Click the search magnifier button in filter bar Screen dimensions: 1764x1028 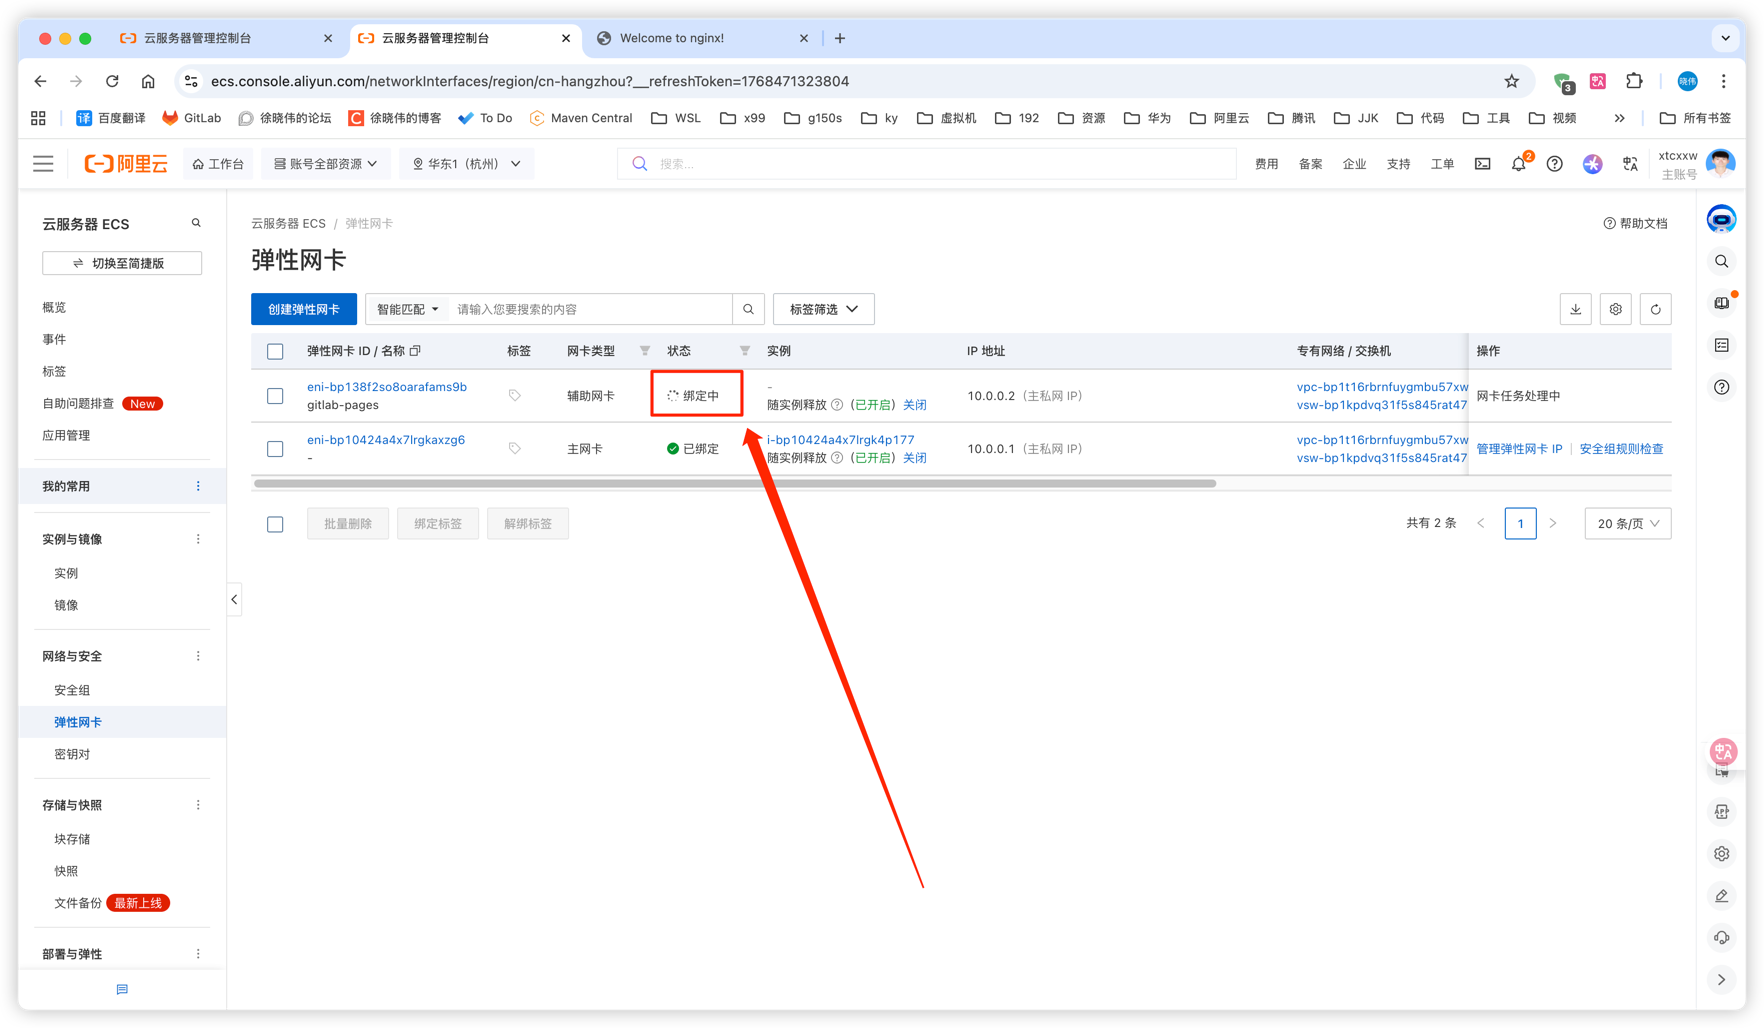click(x=748, y=309)
